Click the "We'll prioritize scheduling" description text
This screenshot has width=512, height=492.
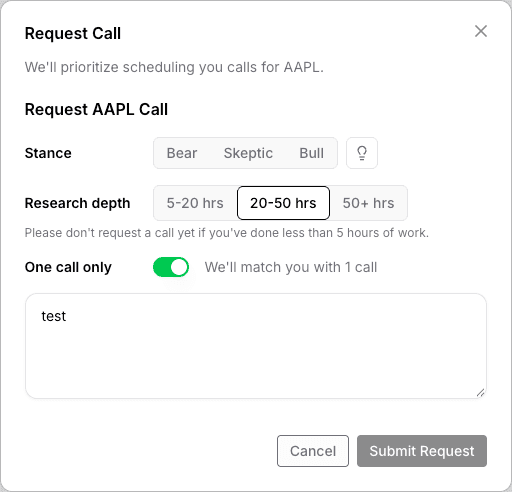[174, 67]
